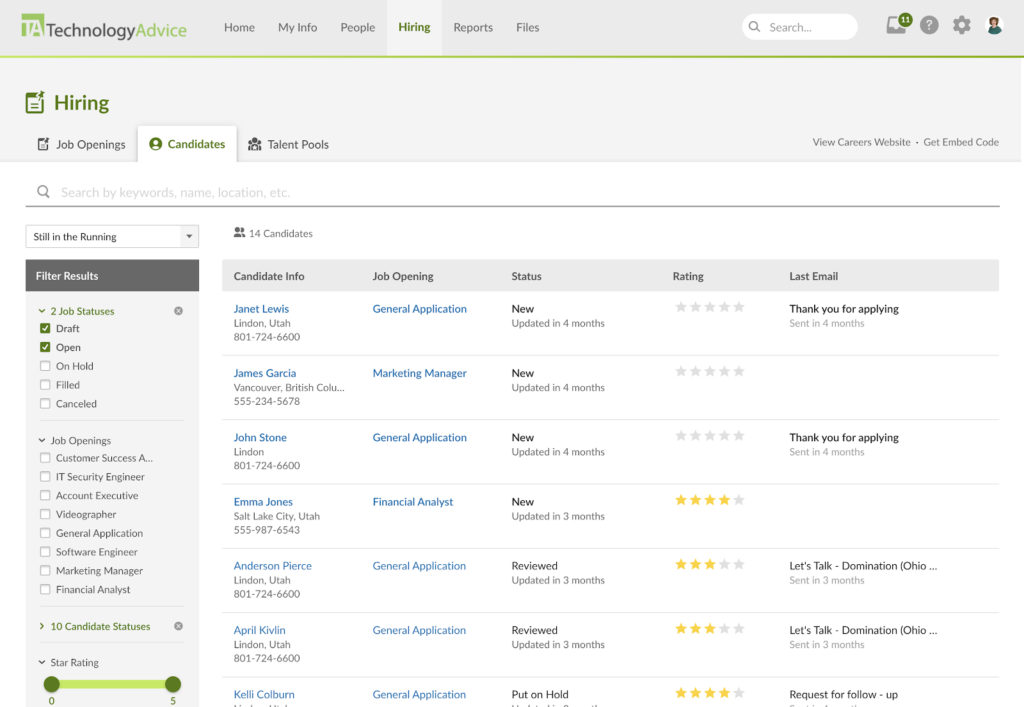1024x707 pixels.
Task: Open the My Info menu
Action: click(297, 27)
